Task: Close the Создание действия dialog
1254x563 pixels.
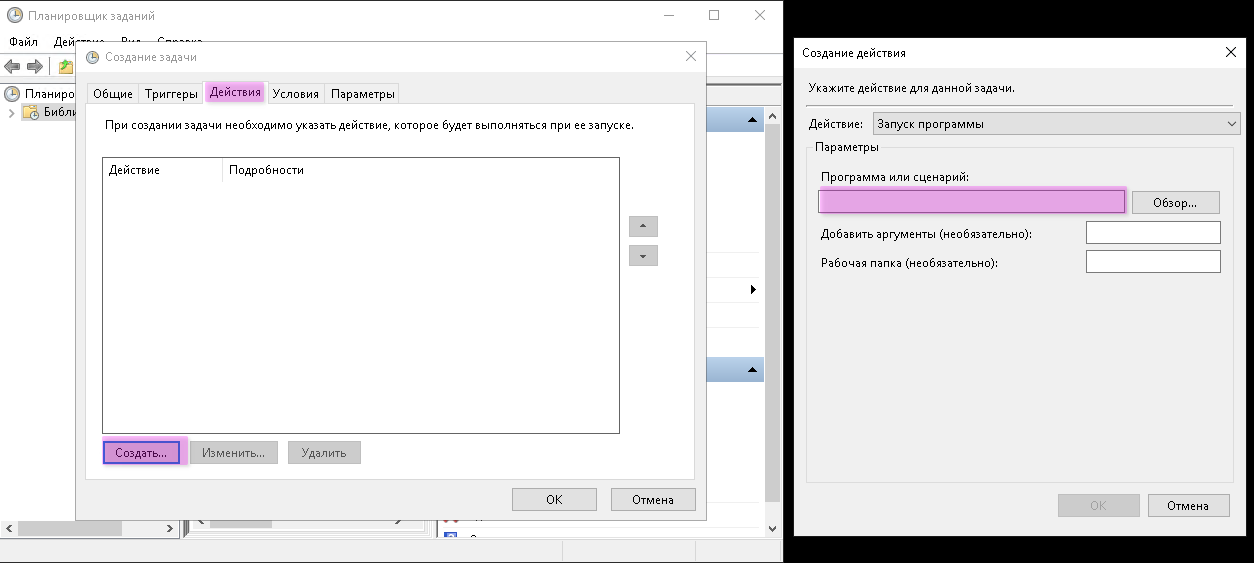Action: click(x=1230, y=52)
